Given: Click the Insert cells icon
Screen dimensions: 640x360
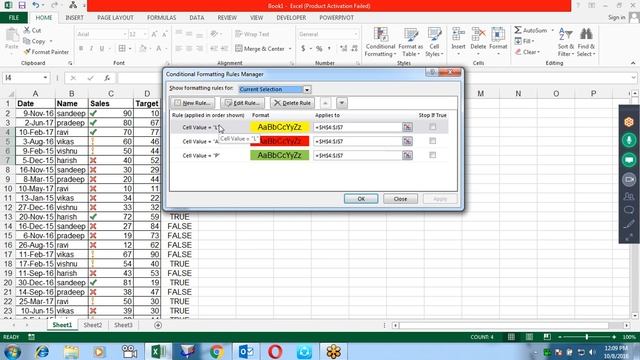Looking at the screenshot, I should [x=458, y=35].
